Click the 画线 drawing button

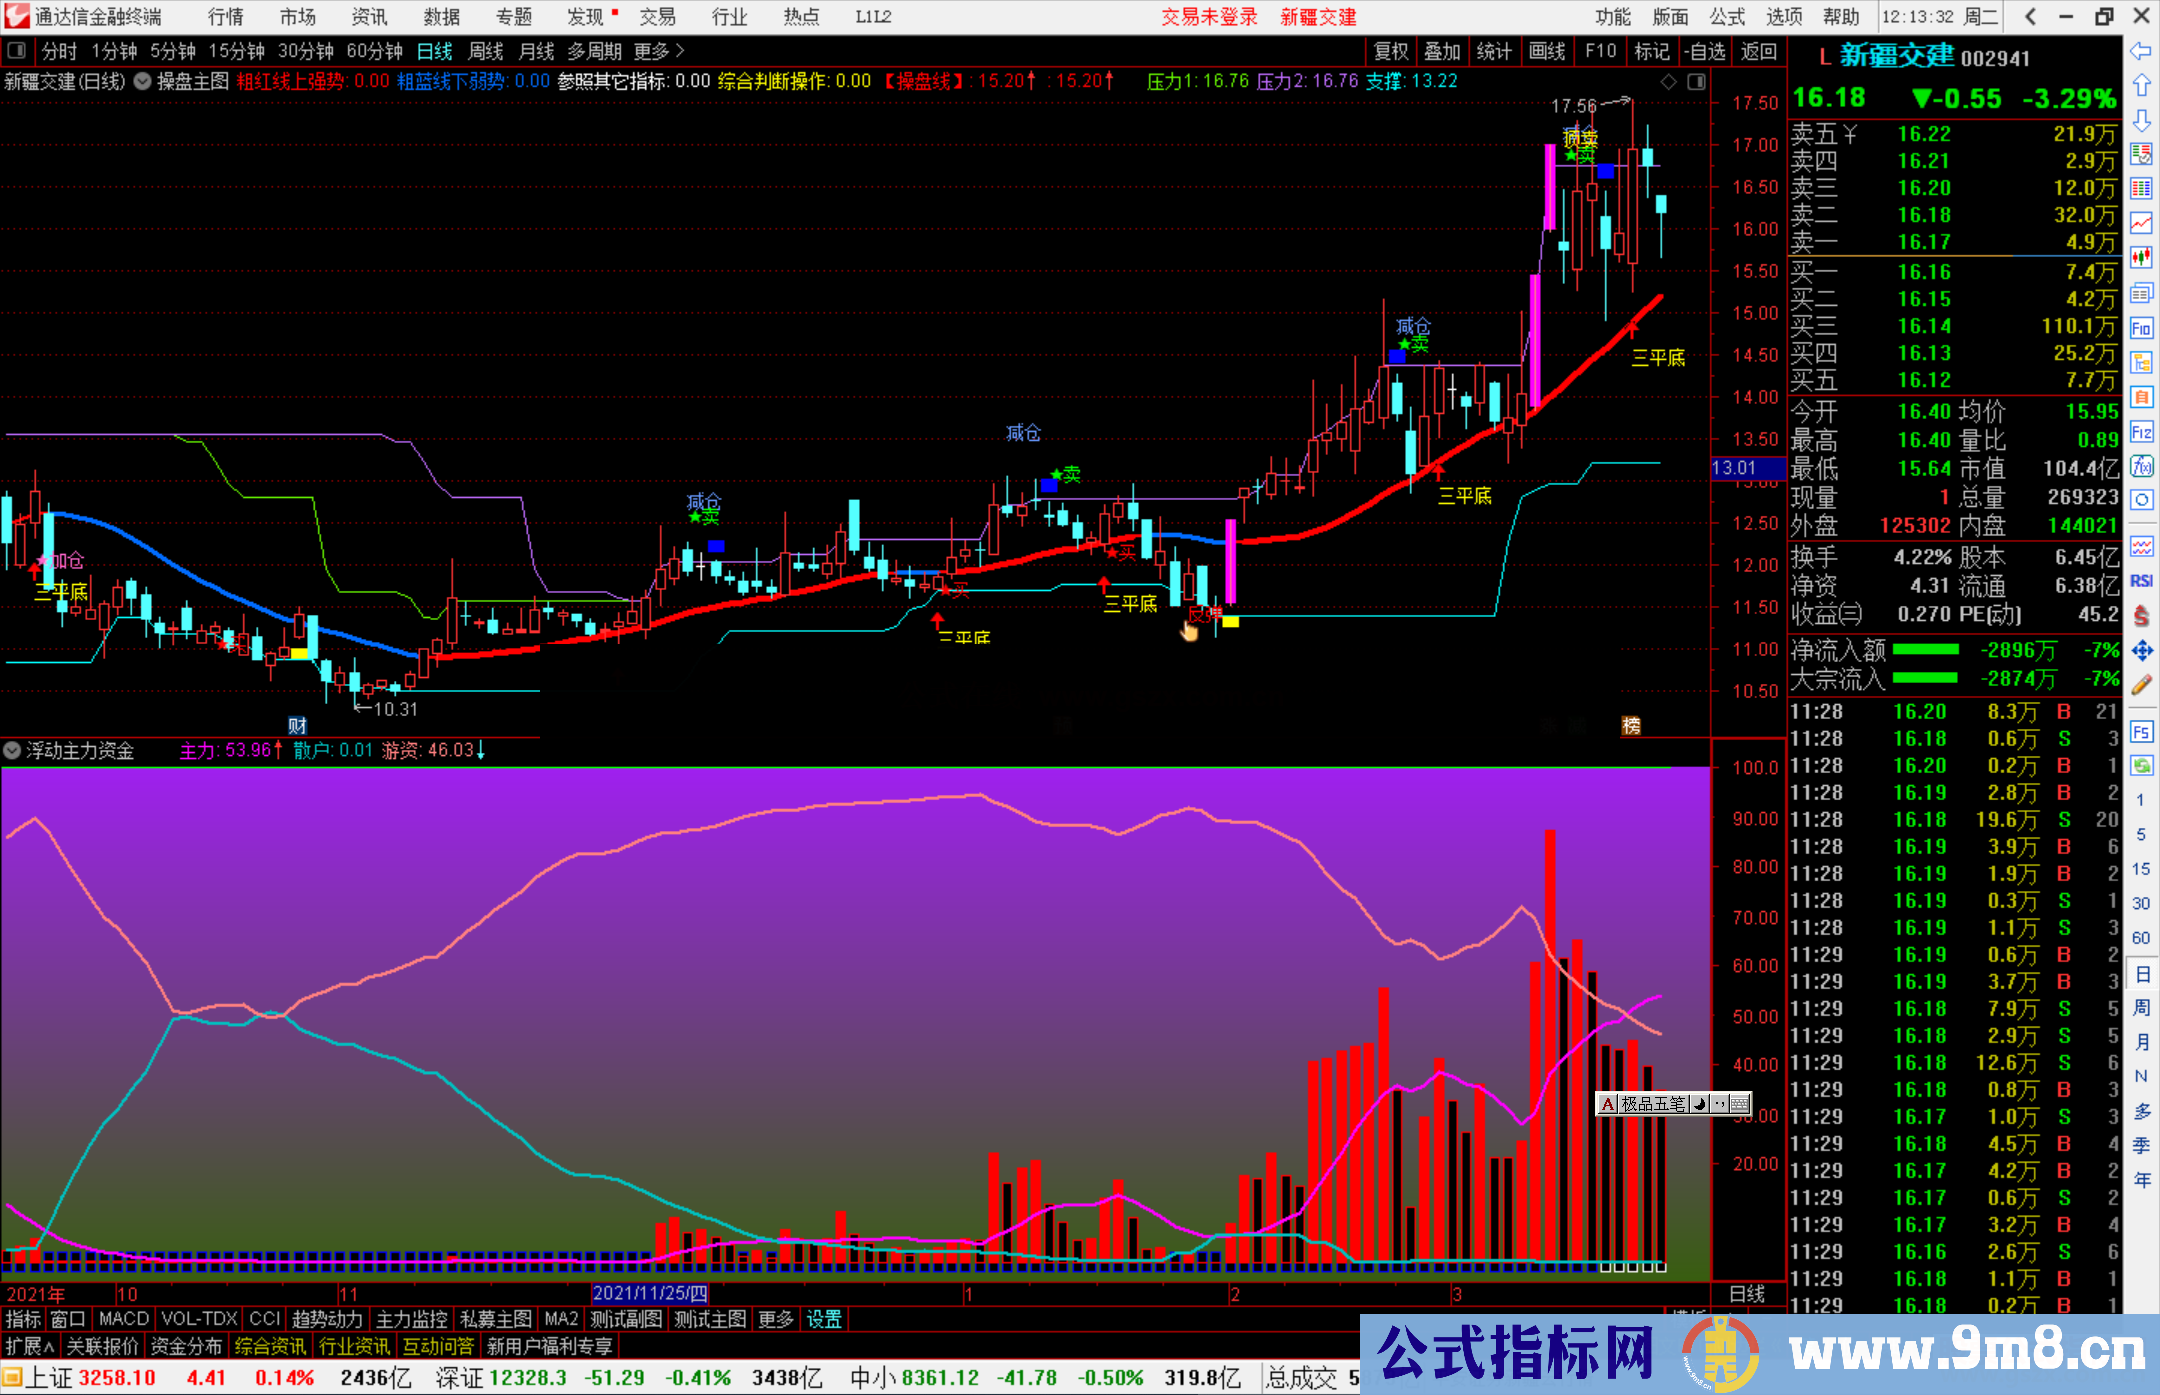pyautogui.click(x=1546, y=51)
